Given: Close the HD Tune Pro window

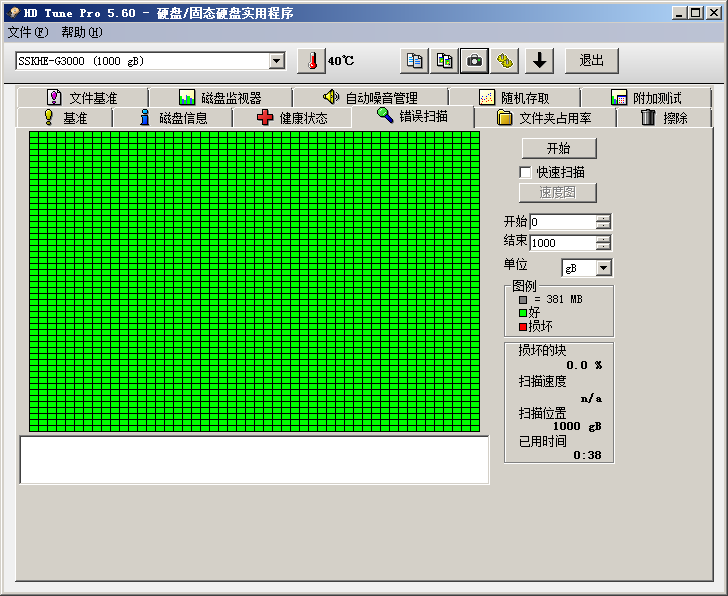Looking at the screenshot, I should point(714,13).
